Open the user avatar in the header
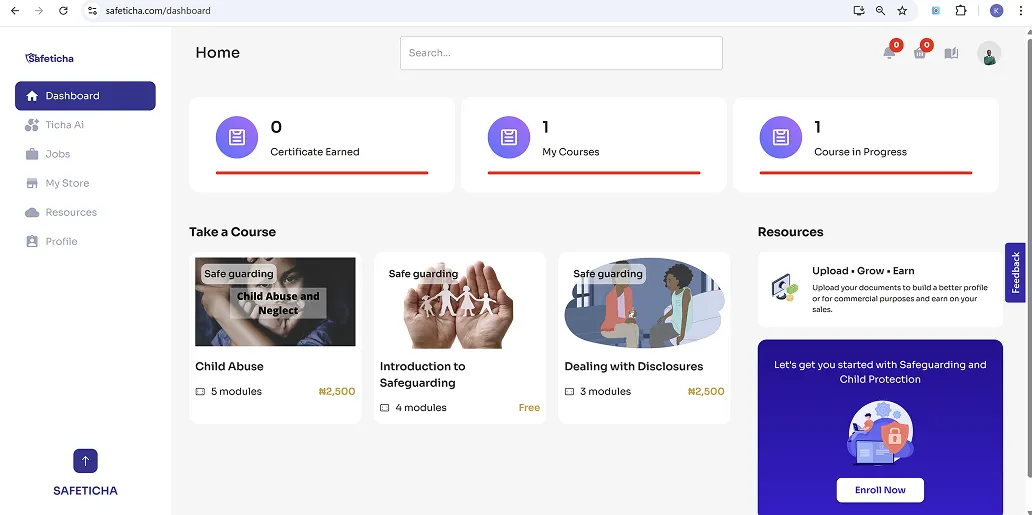Screen dimensions: 1032x515 [989, 53]
